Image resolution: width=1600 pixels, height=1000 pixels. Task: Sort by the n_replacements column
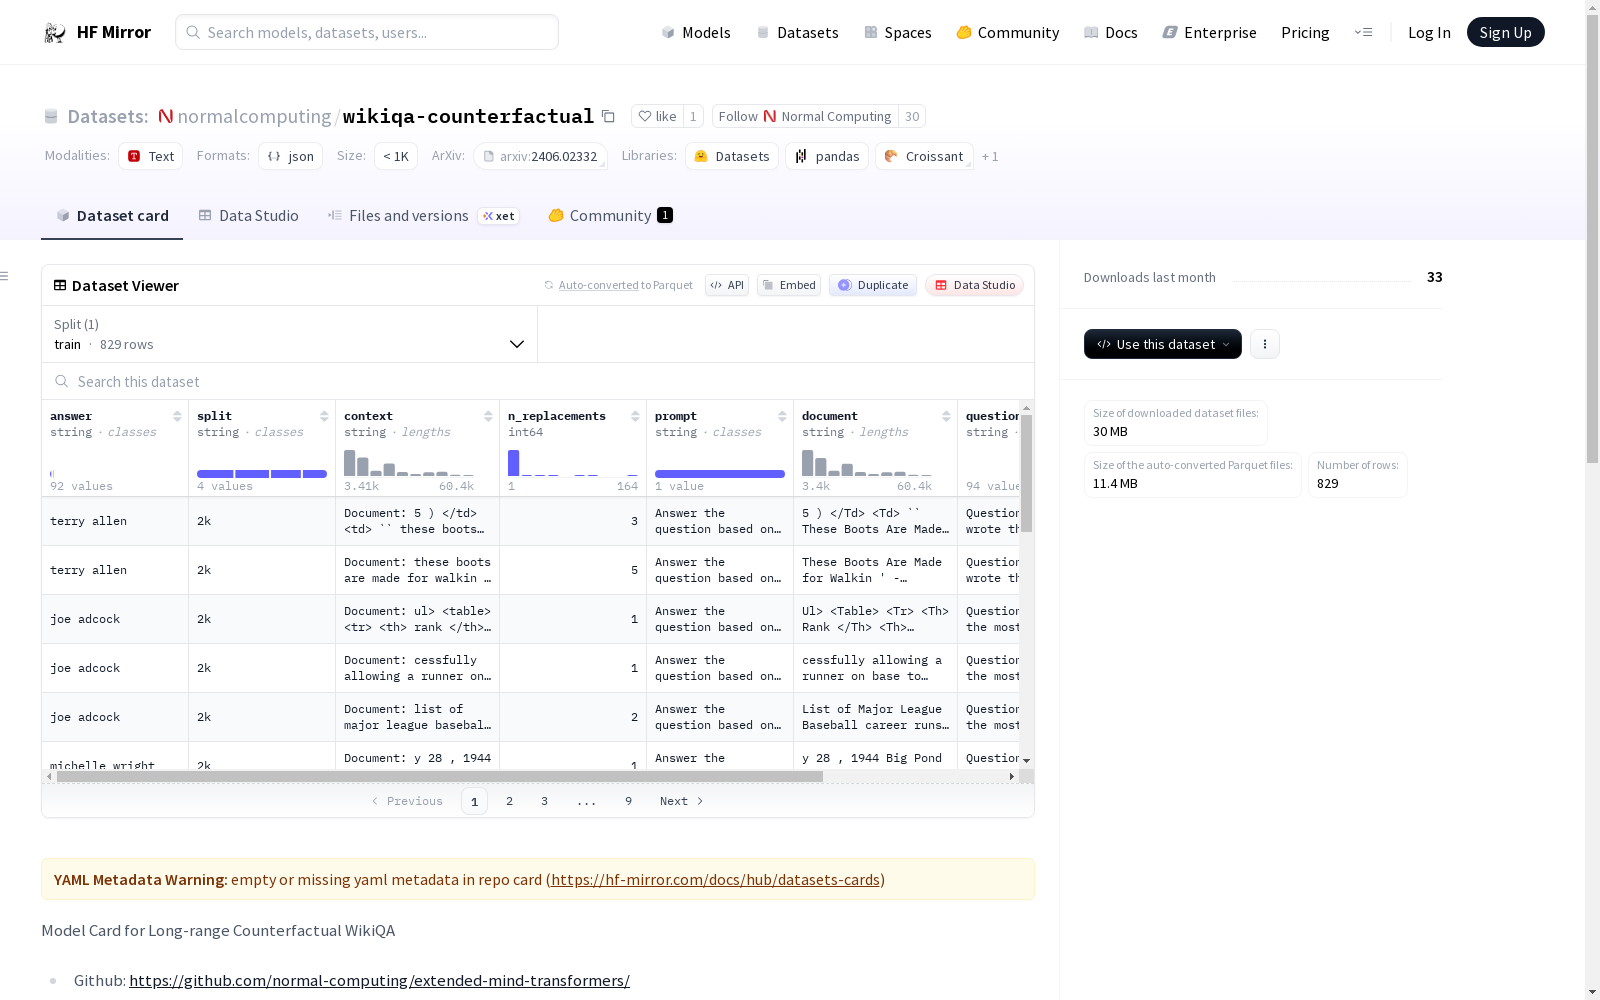pos(635,416)
